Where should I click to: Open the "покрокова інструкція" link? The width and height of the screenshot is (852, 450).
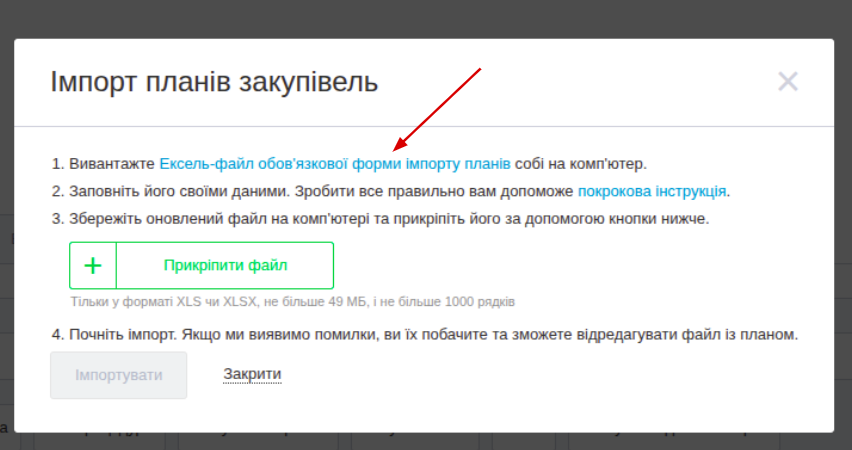coord(652,190)
